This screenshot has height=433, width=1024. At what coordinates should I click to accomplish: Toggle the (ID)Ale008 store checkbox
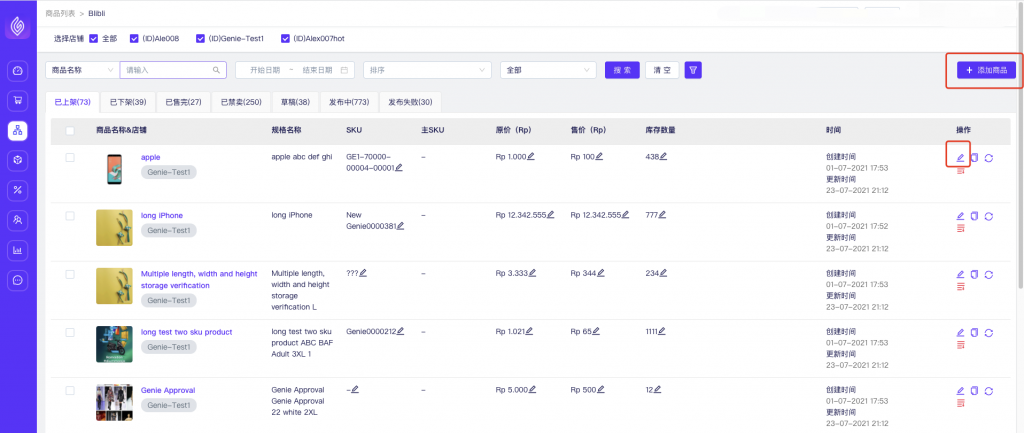tap(134, 39)
